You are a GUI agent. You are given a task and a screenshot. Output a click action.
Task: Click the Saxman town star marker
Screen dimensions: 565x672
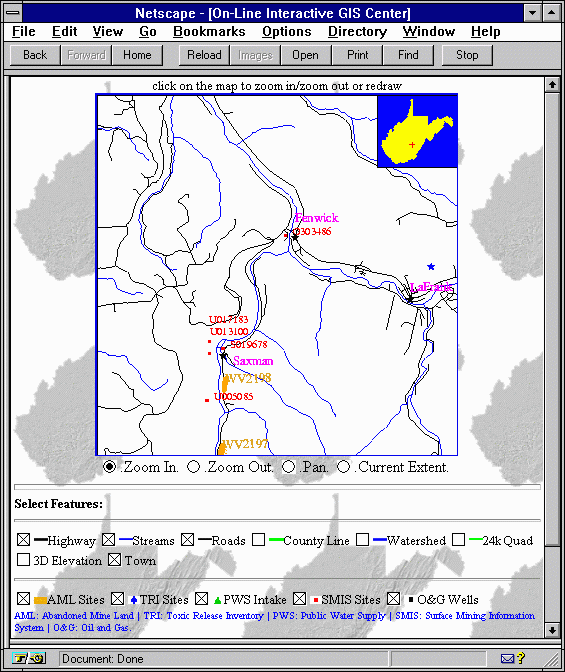223,355
